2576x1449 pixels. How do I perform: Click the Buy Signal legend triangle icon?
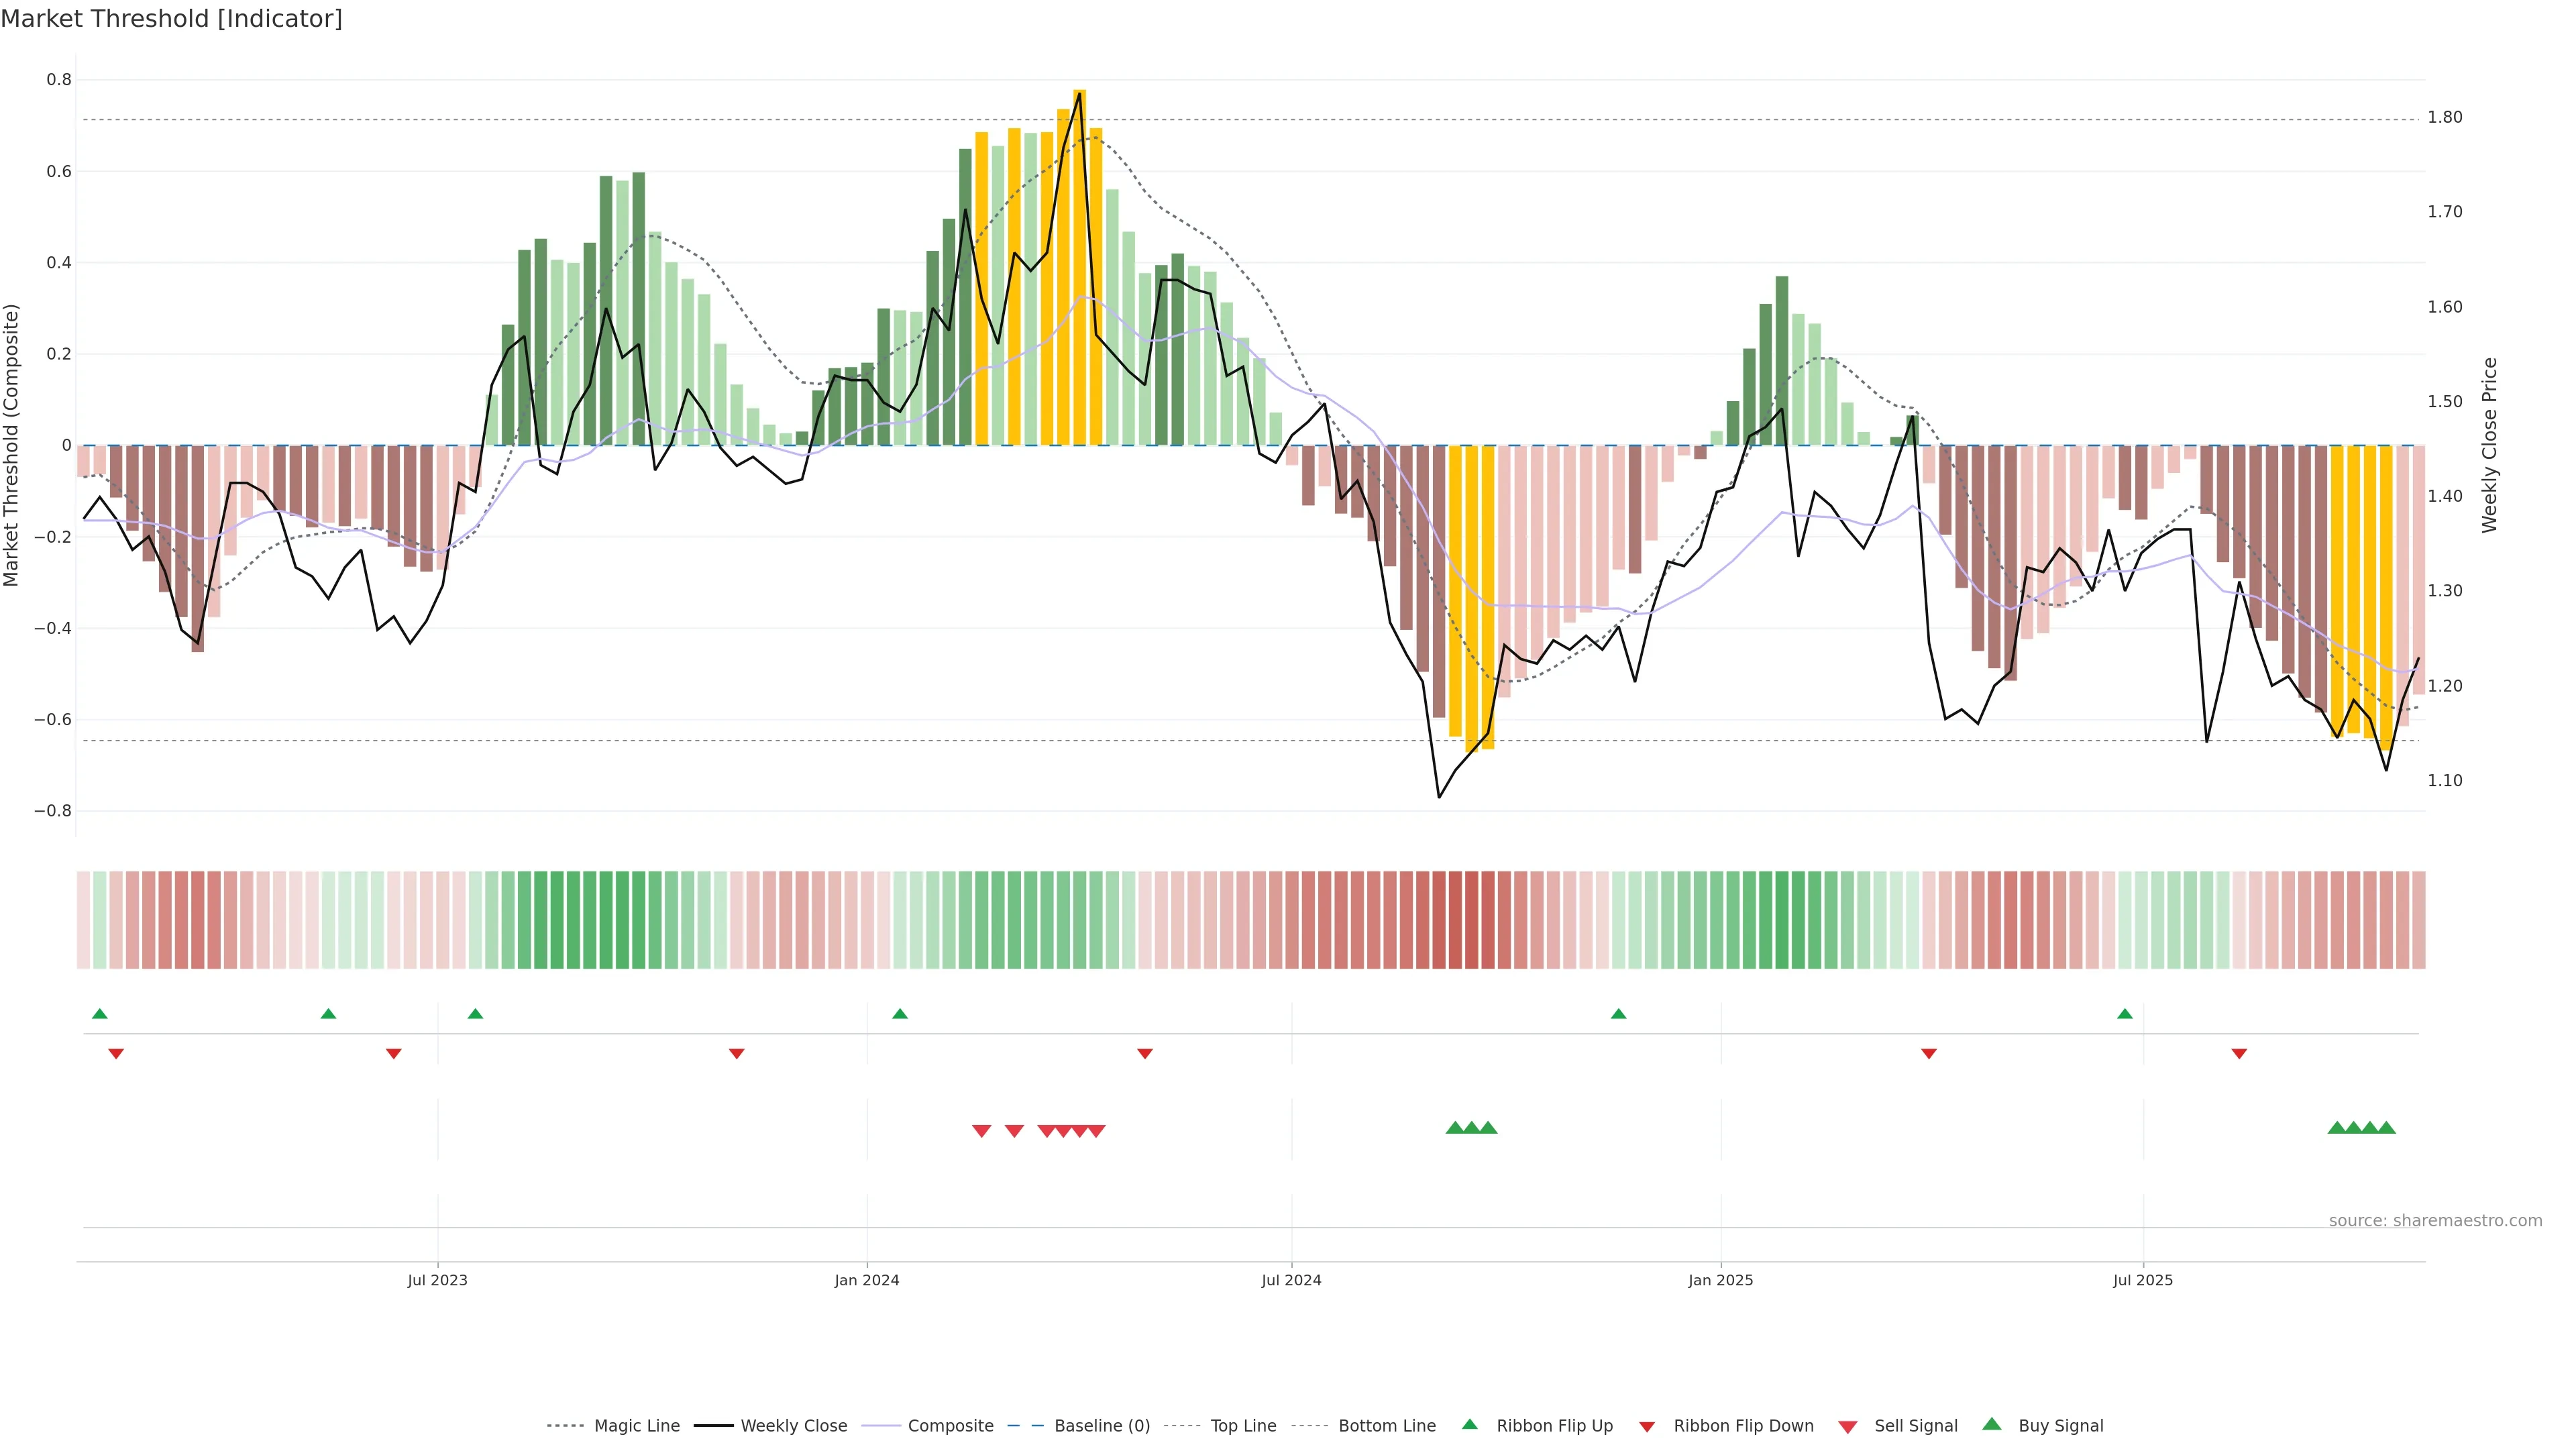click(x=1992, y=1424)
